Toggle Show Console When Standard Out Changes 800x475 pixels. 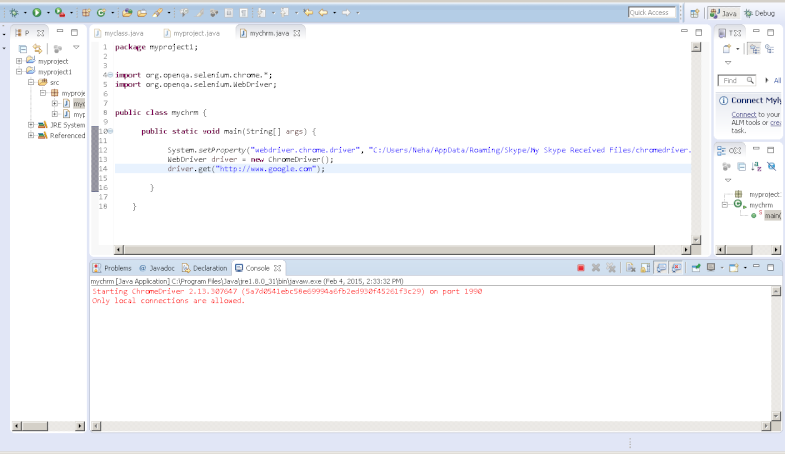(661, 268)
